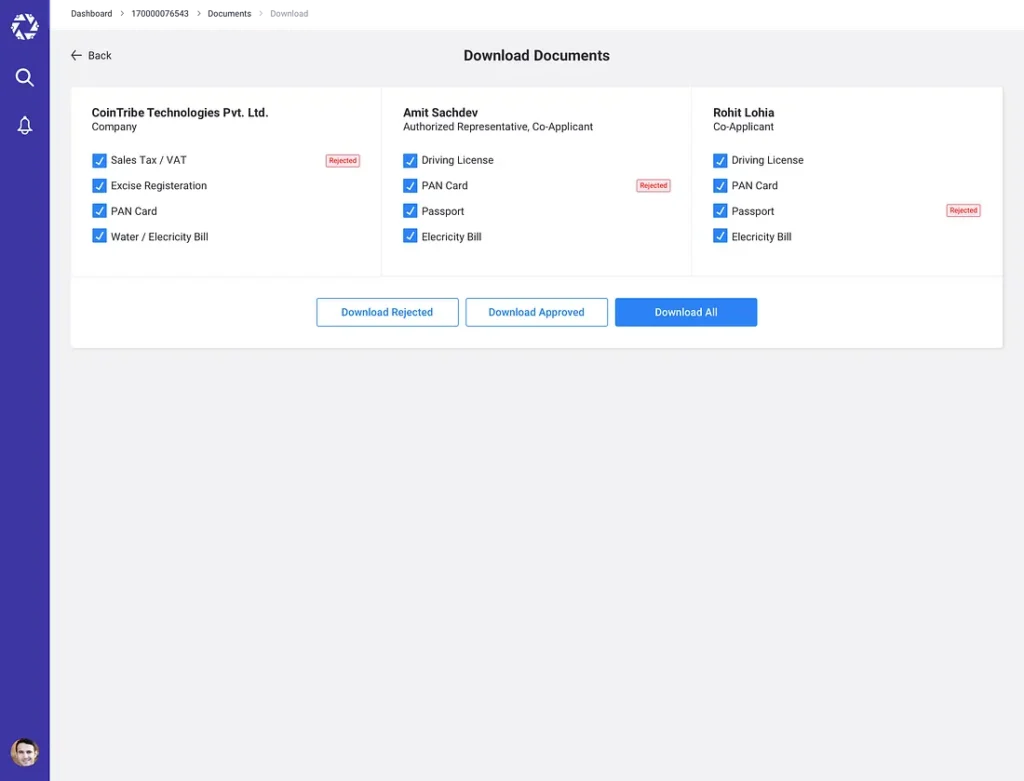Uncheck Amit Sachdev's Passport checkbox
Viewport: 1024px width, 781px height.
pos(410,211)
